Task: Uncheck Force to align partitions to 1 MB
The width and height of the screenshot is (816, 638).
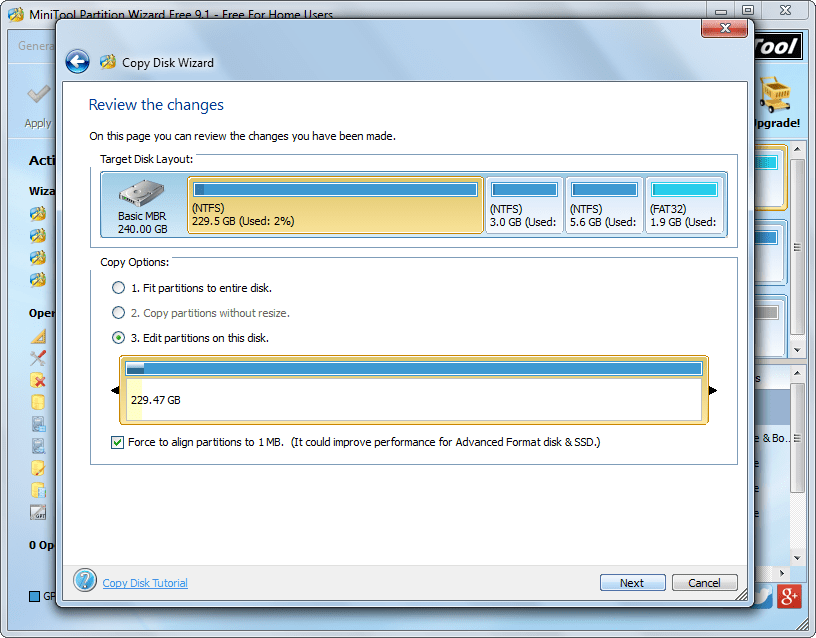Action: (x=117, y=443)
